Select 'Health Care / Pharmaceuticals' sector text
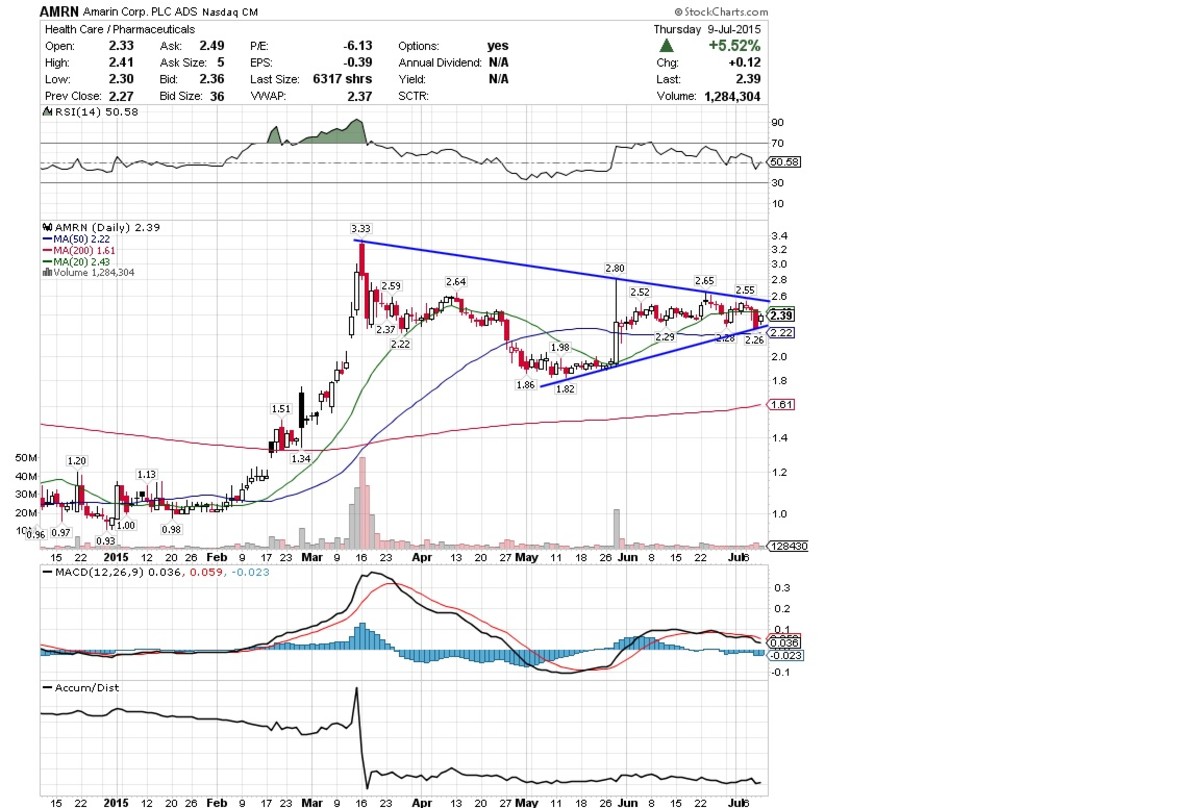 click(x=119, y=29)
